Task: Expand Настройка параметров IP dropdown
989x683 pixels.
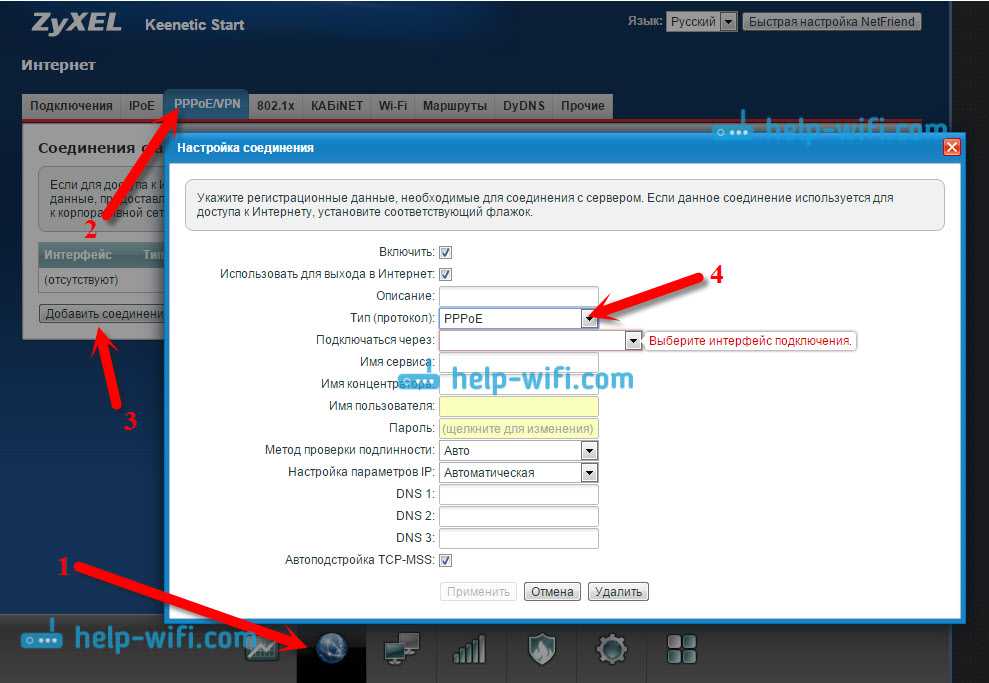Action: pyautogui.click(x=589, y=472)
